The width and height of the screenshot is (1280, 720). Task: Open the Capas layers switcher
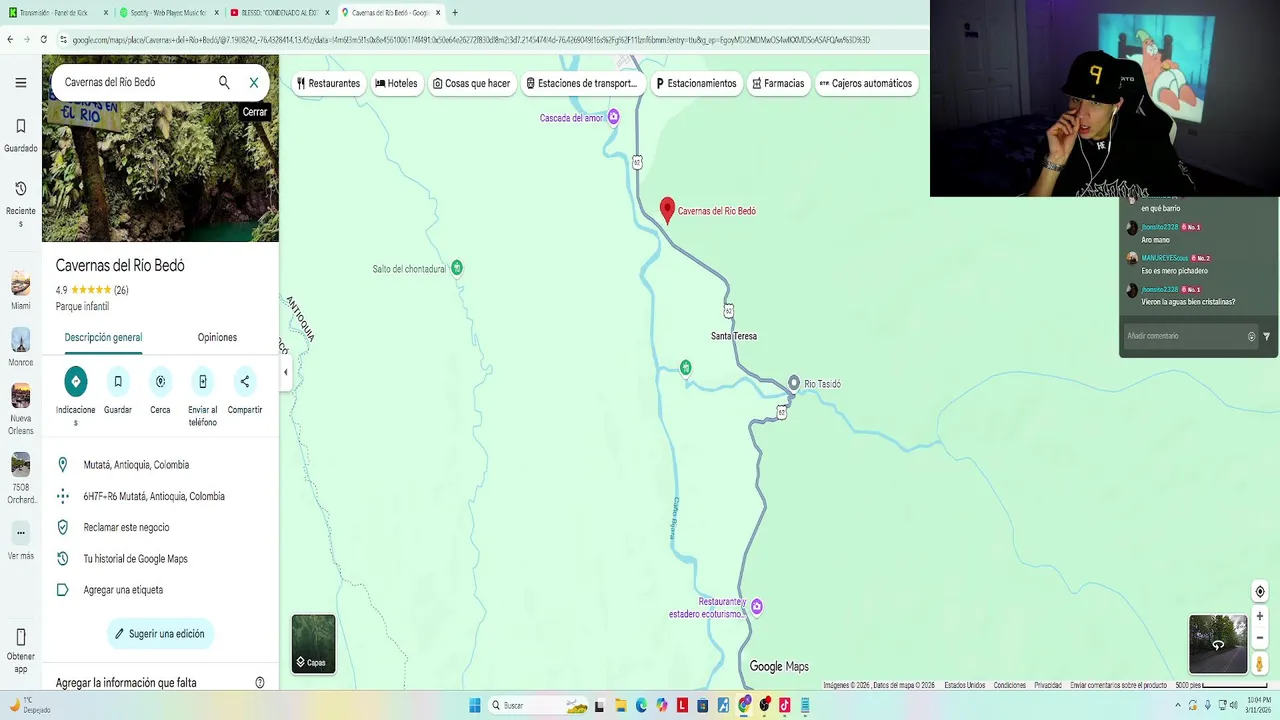pyautogui.click(x=314, y=644)
